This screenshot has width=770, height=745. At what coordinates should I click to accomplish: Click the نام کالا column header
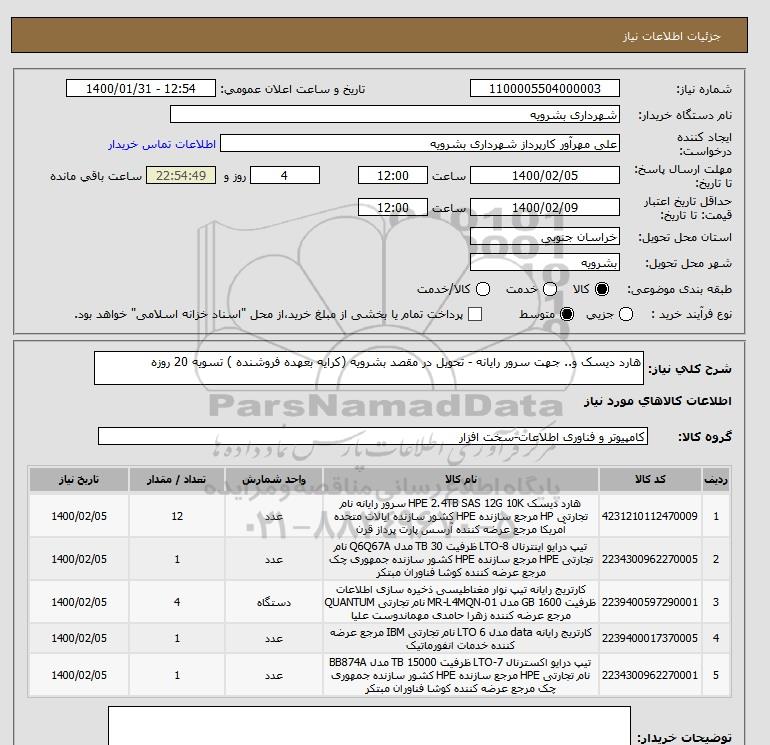(x=461, y=479)
